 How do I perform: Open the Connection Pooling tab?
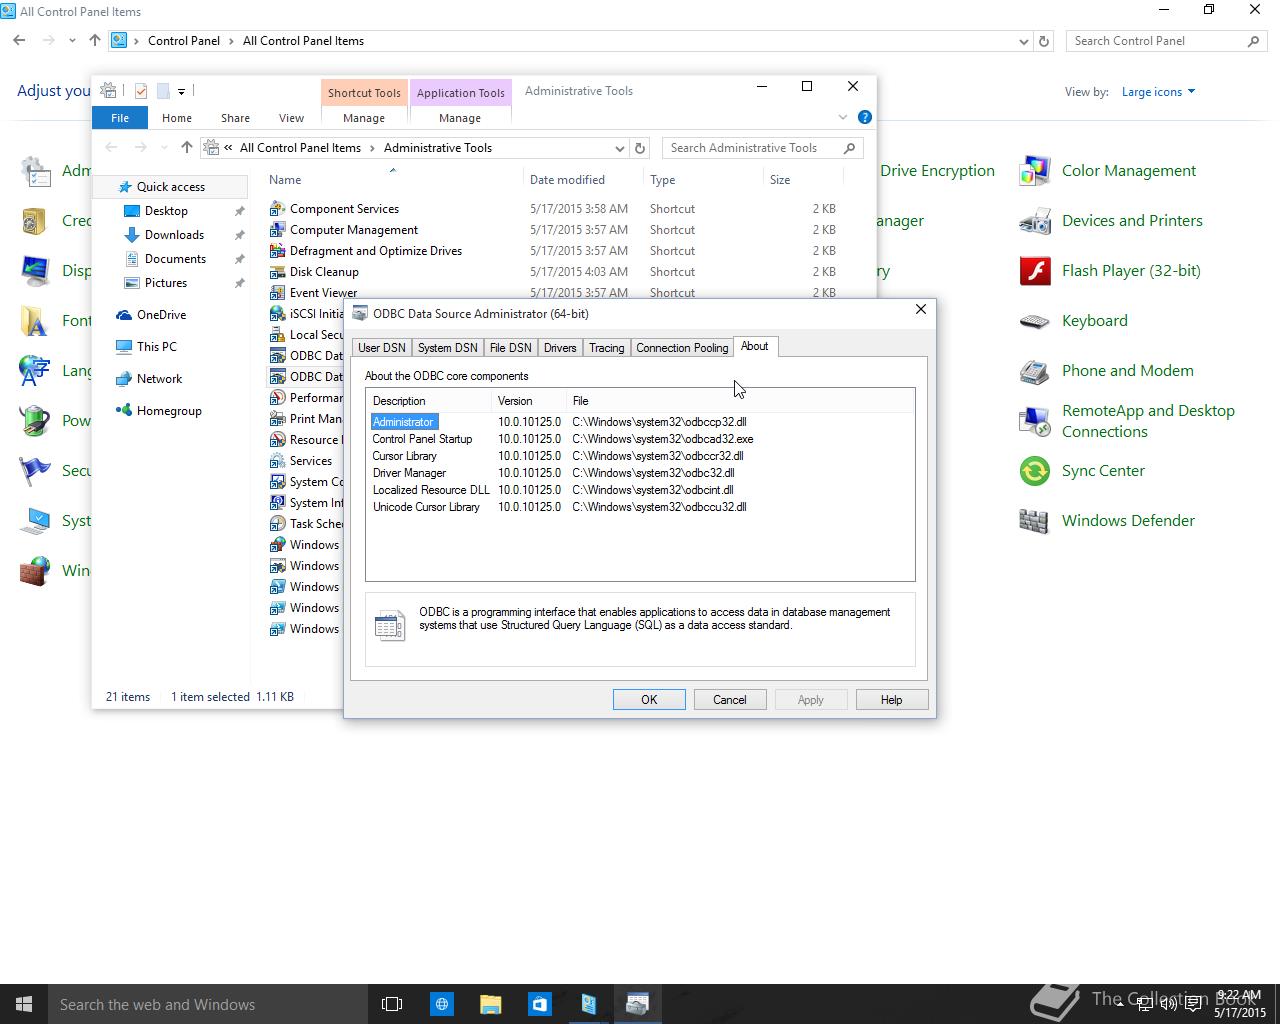point(682,348)
